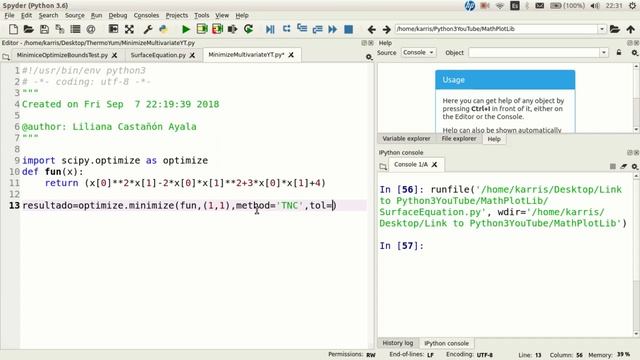Close the MinimizeMultivariateYT.py tab
The width and height of the screenshot is (640, 360).
click(x=291, y=55)
